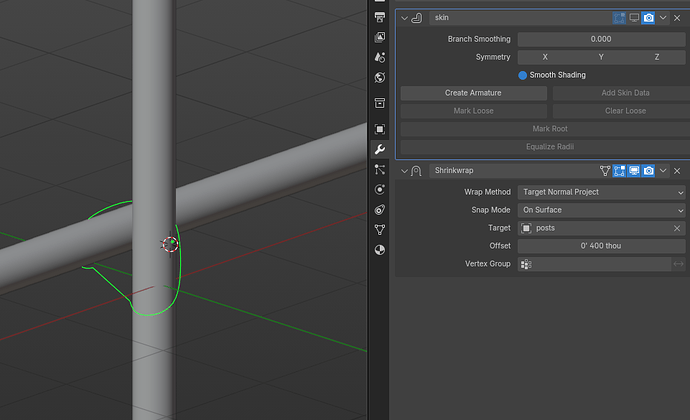Open the World properties tab
This screenshot has width=690, height=420.
click(379, 77)
